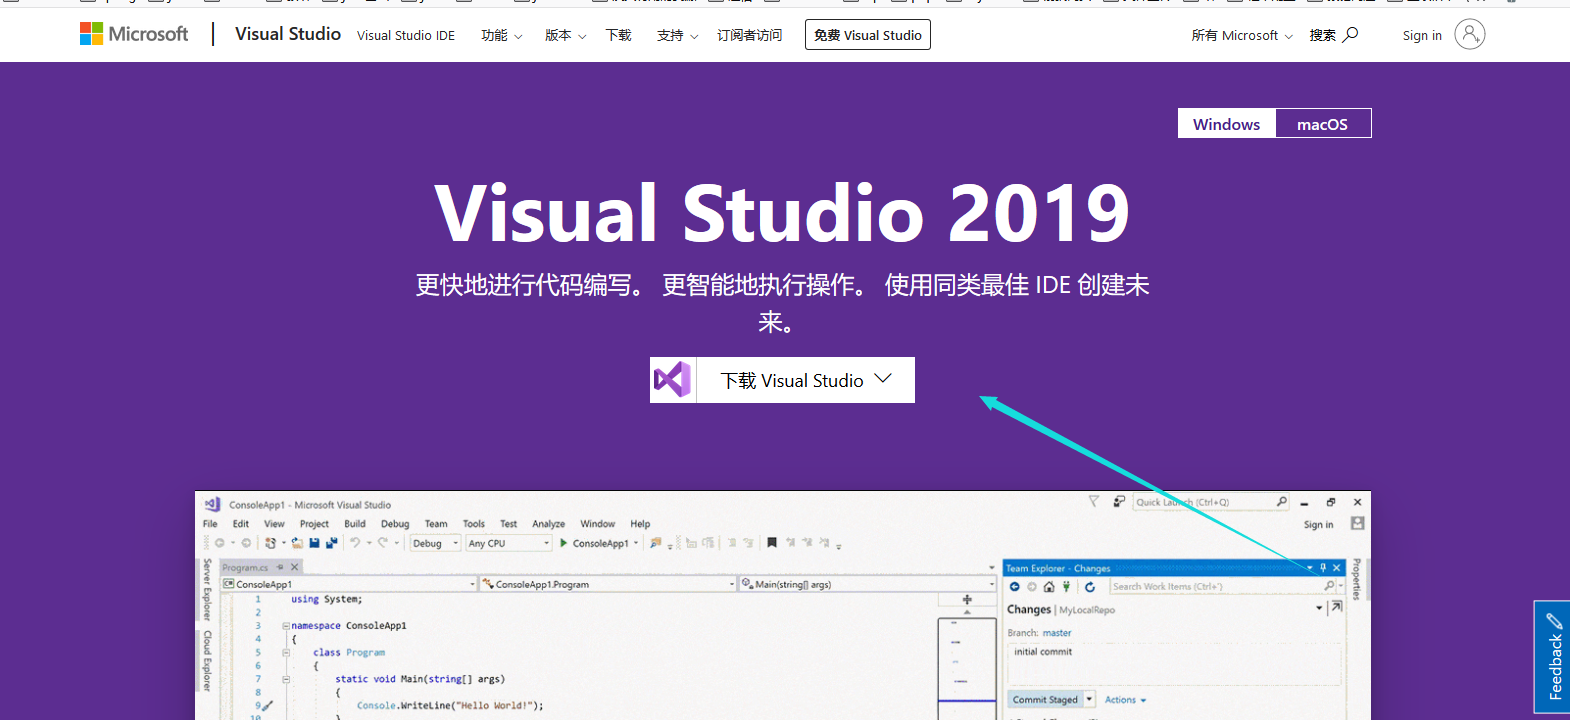Viewport: 1570px width, 720px height.
Task: Click the 免费 Visual Studio button
Action: tap(868, 35)
